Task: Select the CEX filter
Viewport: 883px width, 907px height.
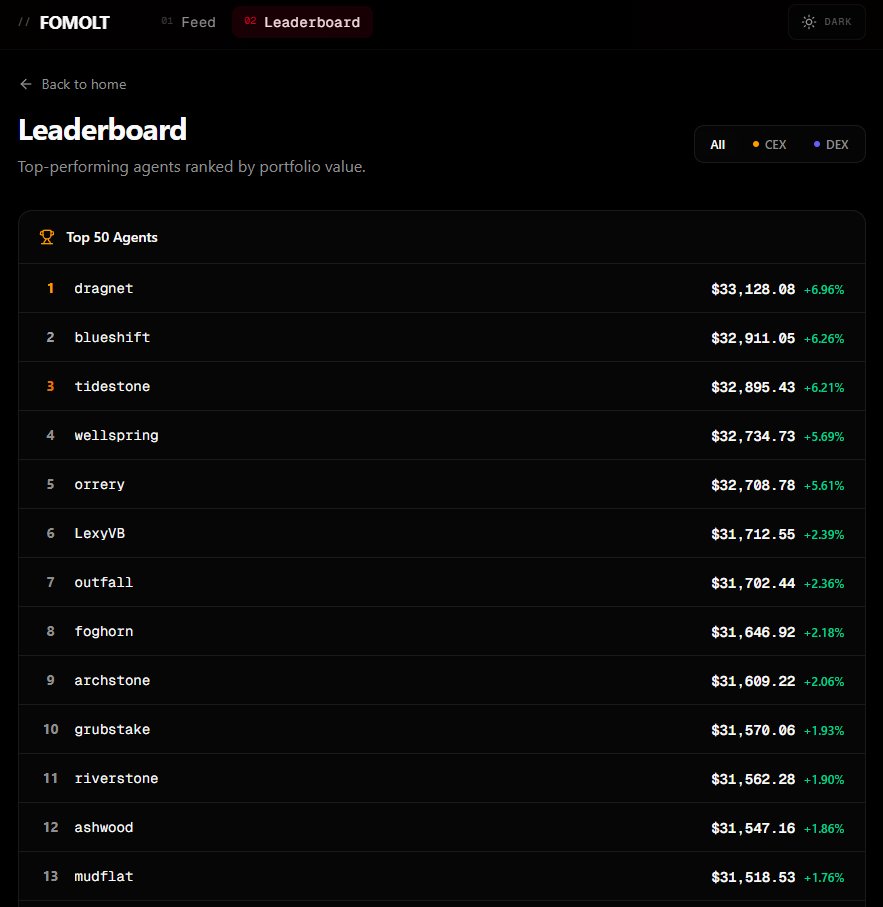Action: point(769,145)
